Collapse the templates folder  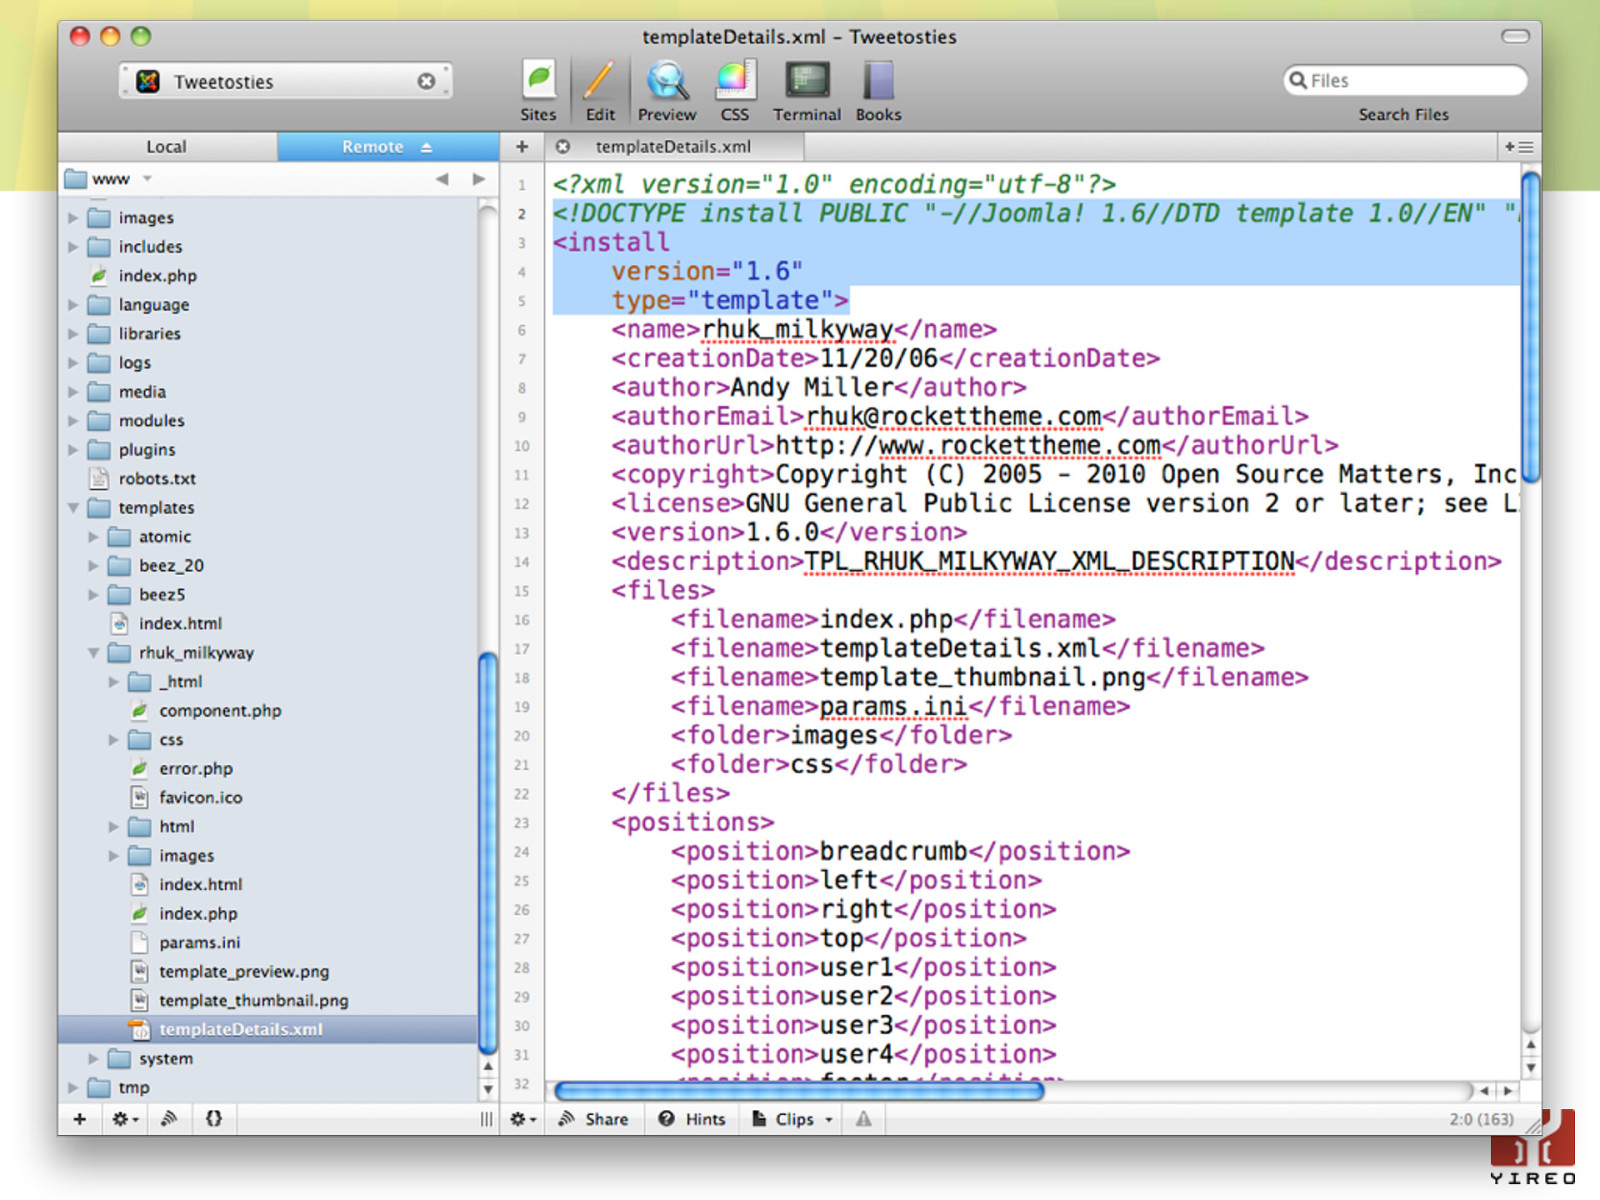(x=72, y=507)
